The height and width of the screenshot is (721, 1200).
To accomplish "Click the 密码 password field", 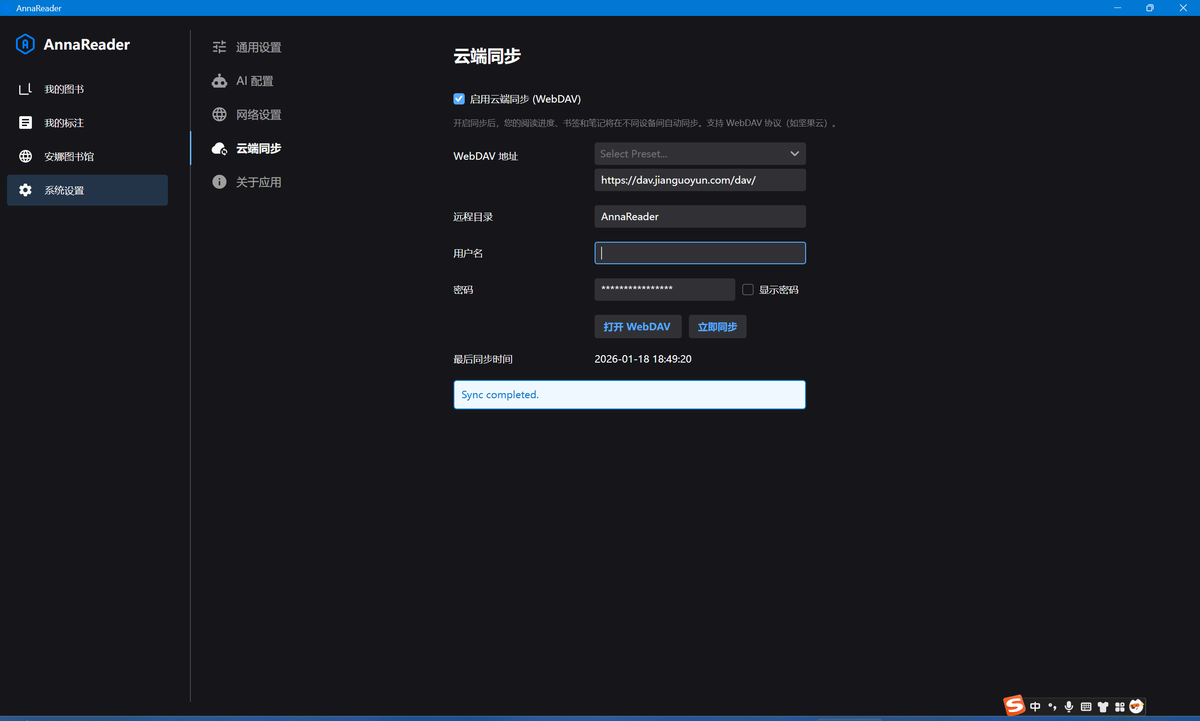I will coord(665,289).
